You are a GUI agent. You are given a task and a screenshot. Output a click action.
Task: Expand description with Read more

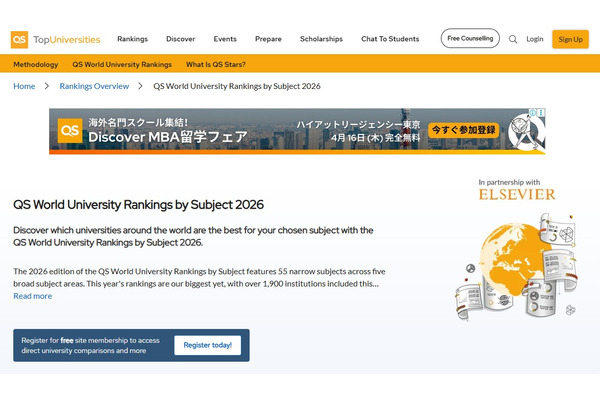click(x=33, y=296)
